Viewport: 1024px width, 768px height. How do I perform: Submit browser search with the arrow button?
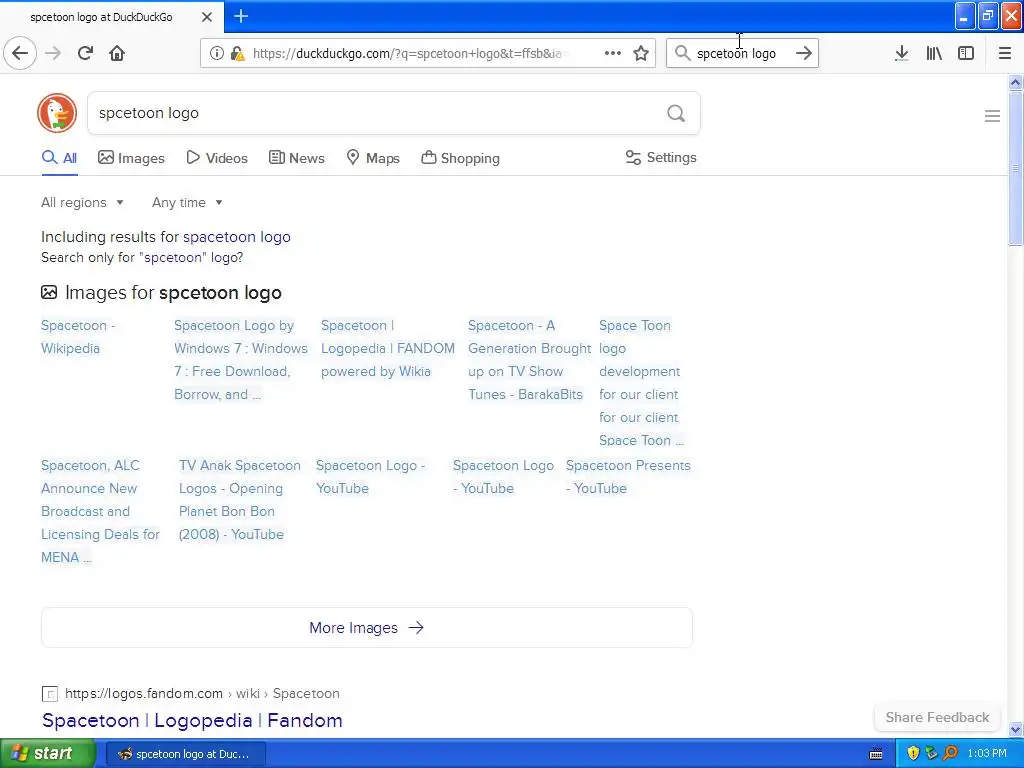(804, 53)
